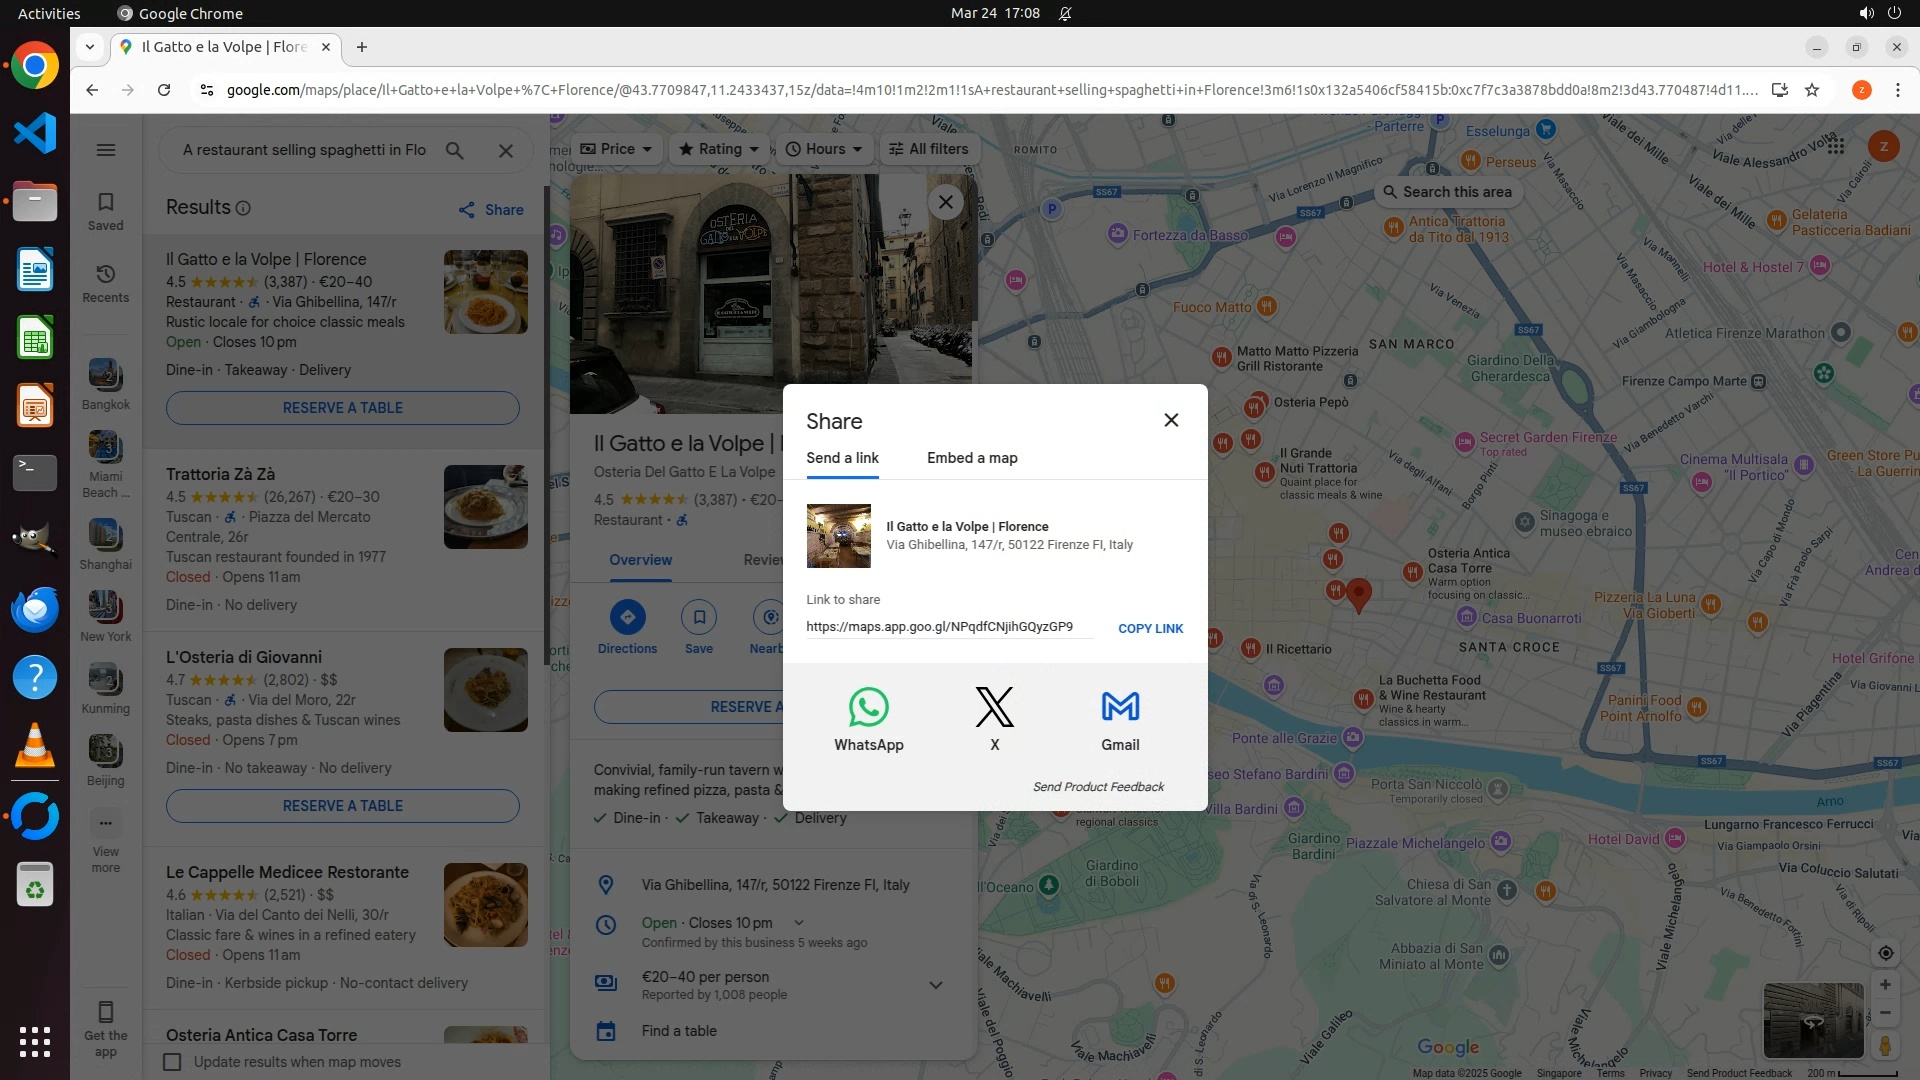Click Send Product Feedback link in dialog
The width and height of the screenshot is (1920, 1080).
[1098, 787]
